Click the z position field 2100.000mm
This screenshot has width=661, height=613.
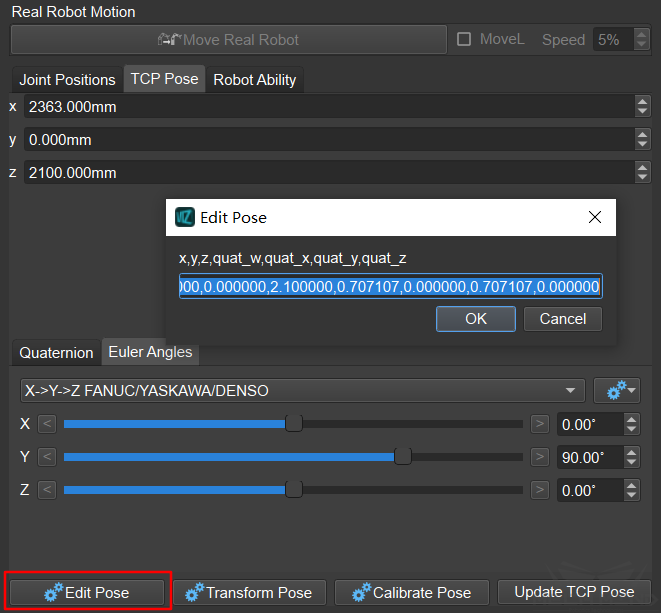tap(329, 172)
